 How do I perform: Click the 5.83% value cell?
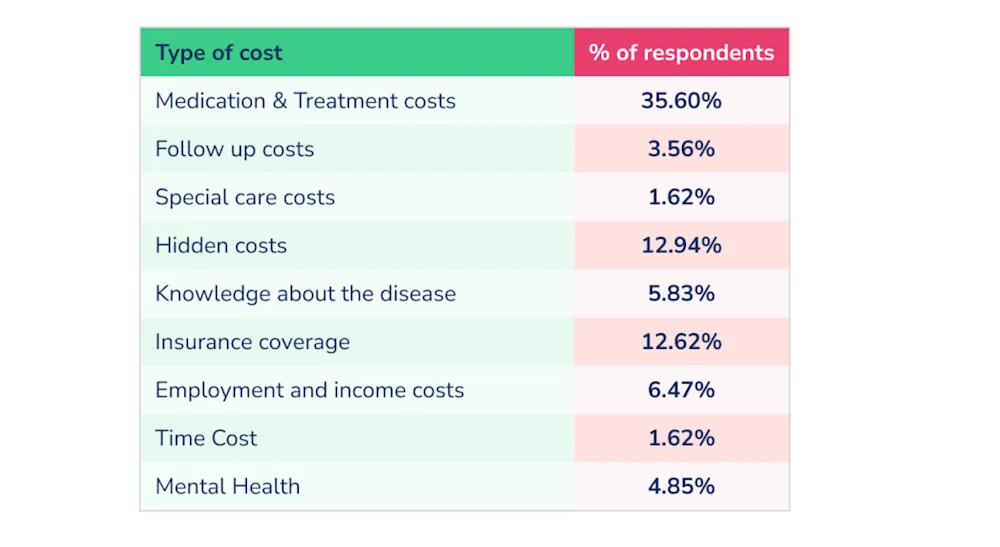tap(681, 293)
